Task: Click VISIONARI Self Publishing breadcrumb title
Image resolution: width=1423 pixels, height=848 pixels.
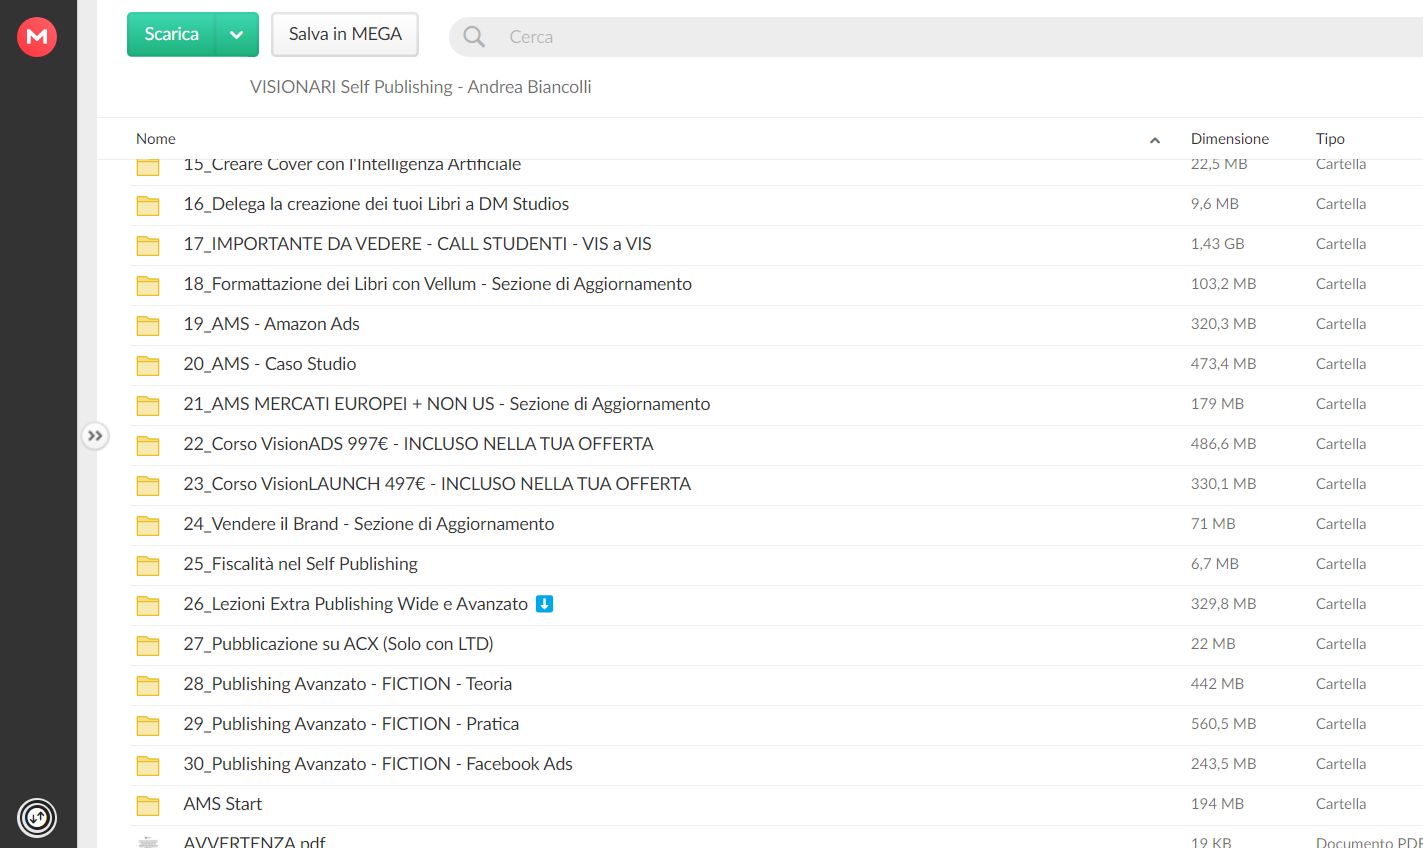Action: coord(420,87)
